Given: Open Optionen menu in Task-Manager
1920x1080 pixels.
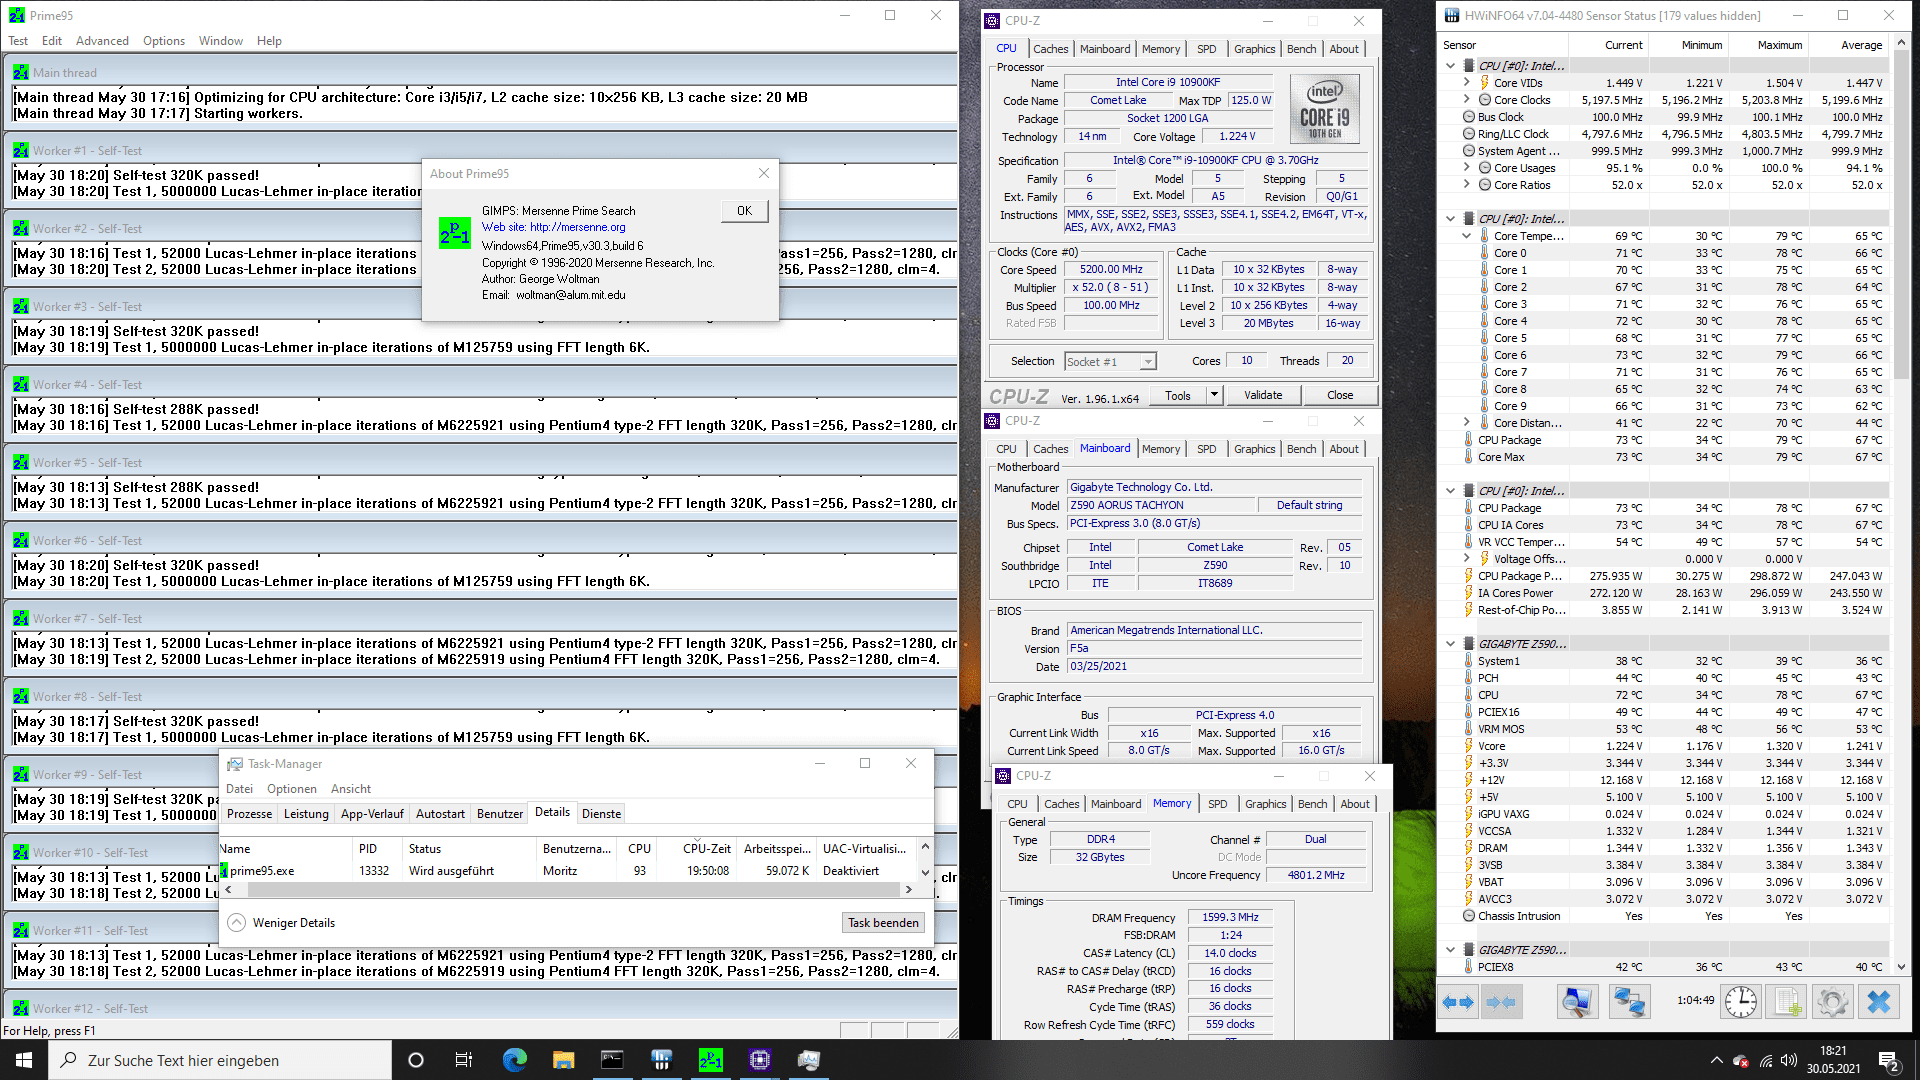Looking at the screenshot, I should pyautogui.click(x=291, y=789).
